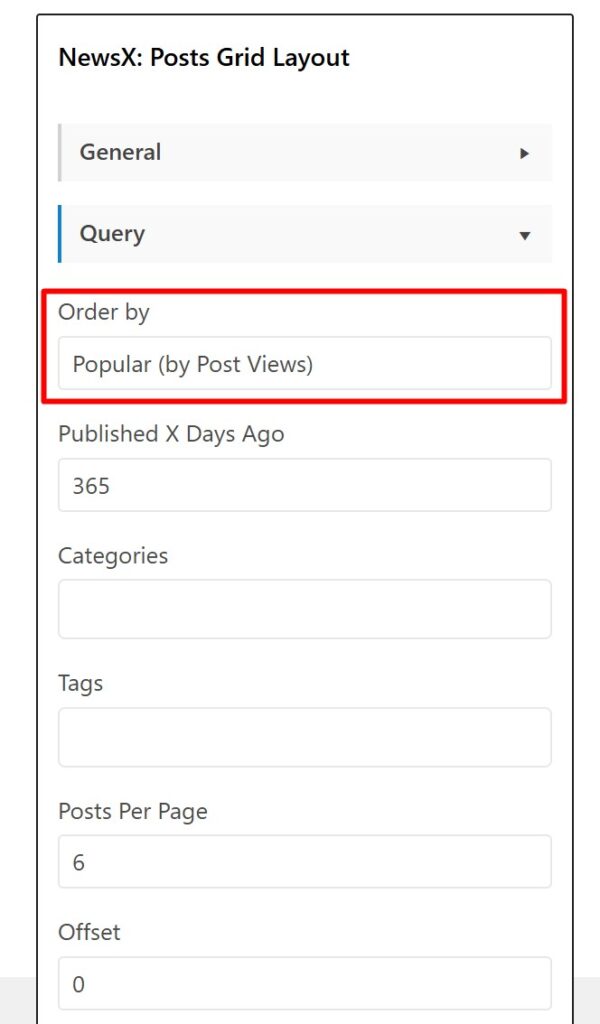
Task: Click the Posts Per Page label
Action: [133, 811]
